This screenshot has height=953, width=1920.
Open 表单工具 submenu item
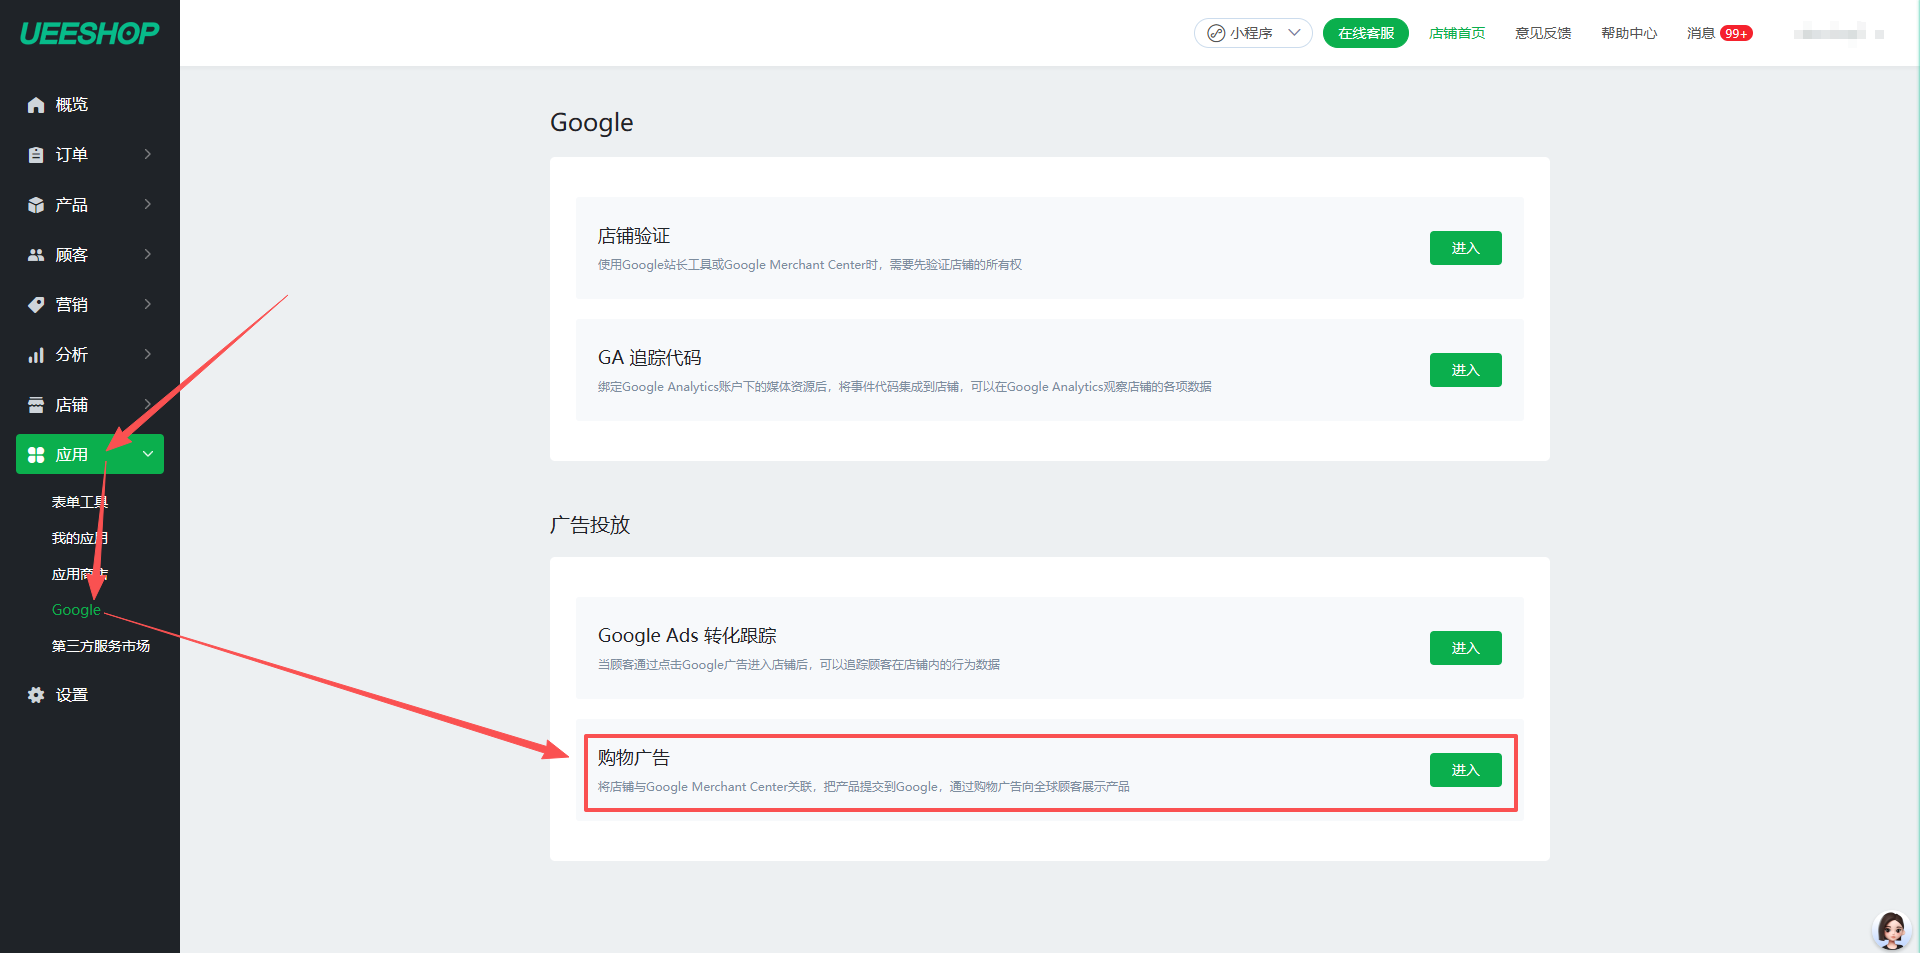click(80, 502)
